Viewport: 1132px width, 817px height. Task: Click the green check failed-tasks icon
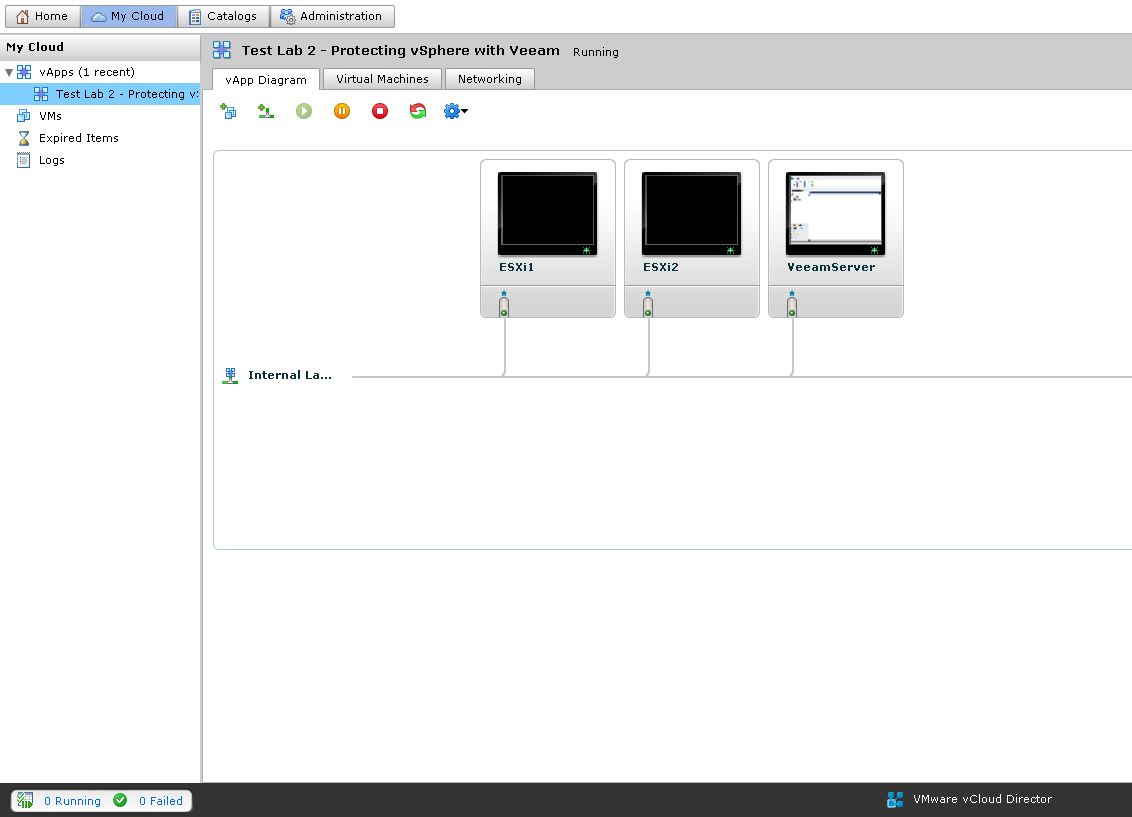coord(121,800)
